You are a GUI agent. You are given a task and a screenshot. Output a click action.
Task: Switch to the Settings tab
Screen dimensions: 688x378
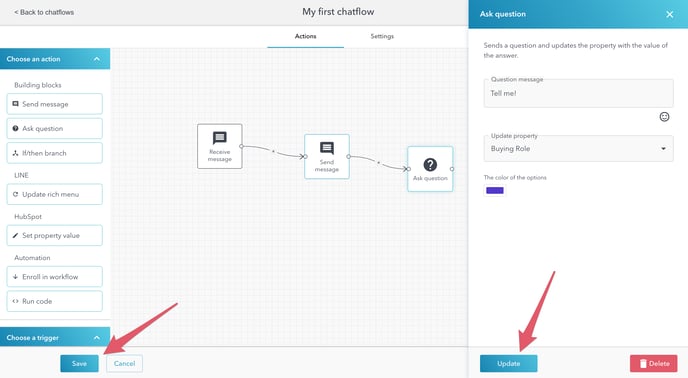point(382,36)
